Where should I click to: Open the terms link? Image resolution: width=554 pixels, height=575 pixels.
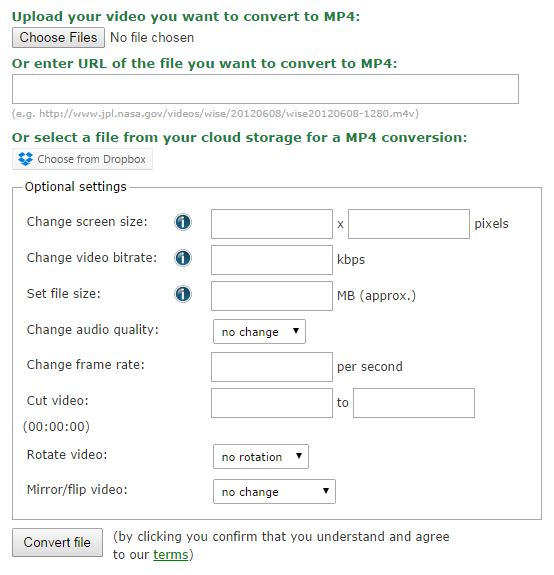170,555
